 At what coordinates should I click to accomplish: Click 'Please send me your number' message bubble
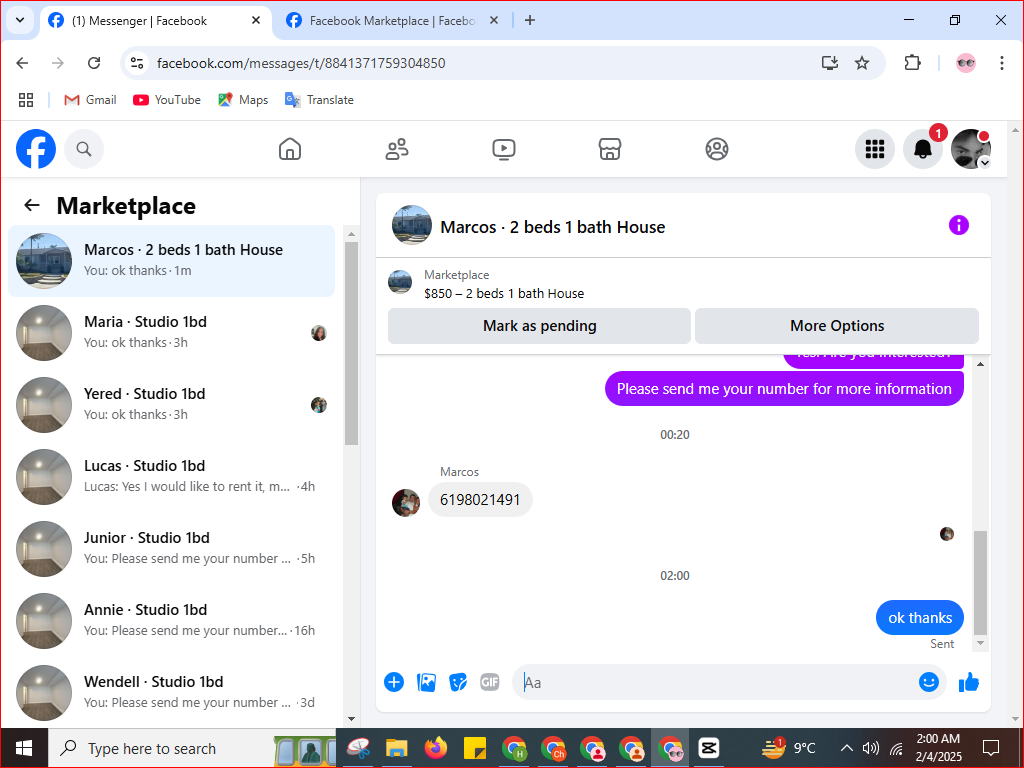click(784, 389)
